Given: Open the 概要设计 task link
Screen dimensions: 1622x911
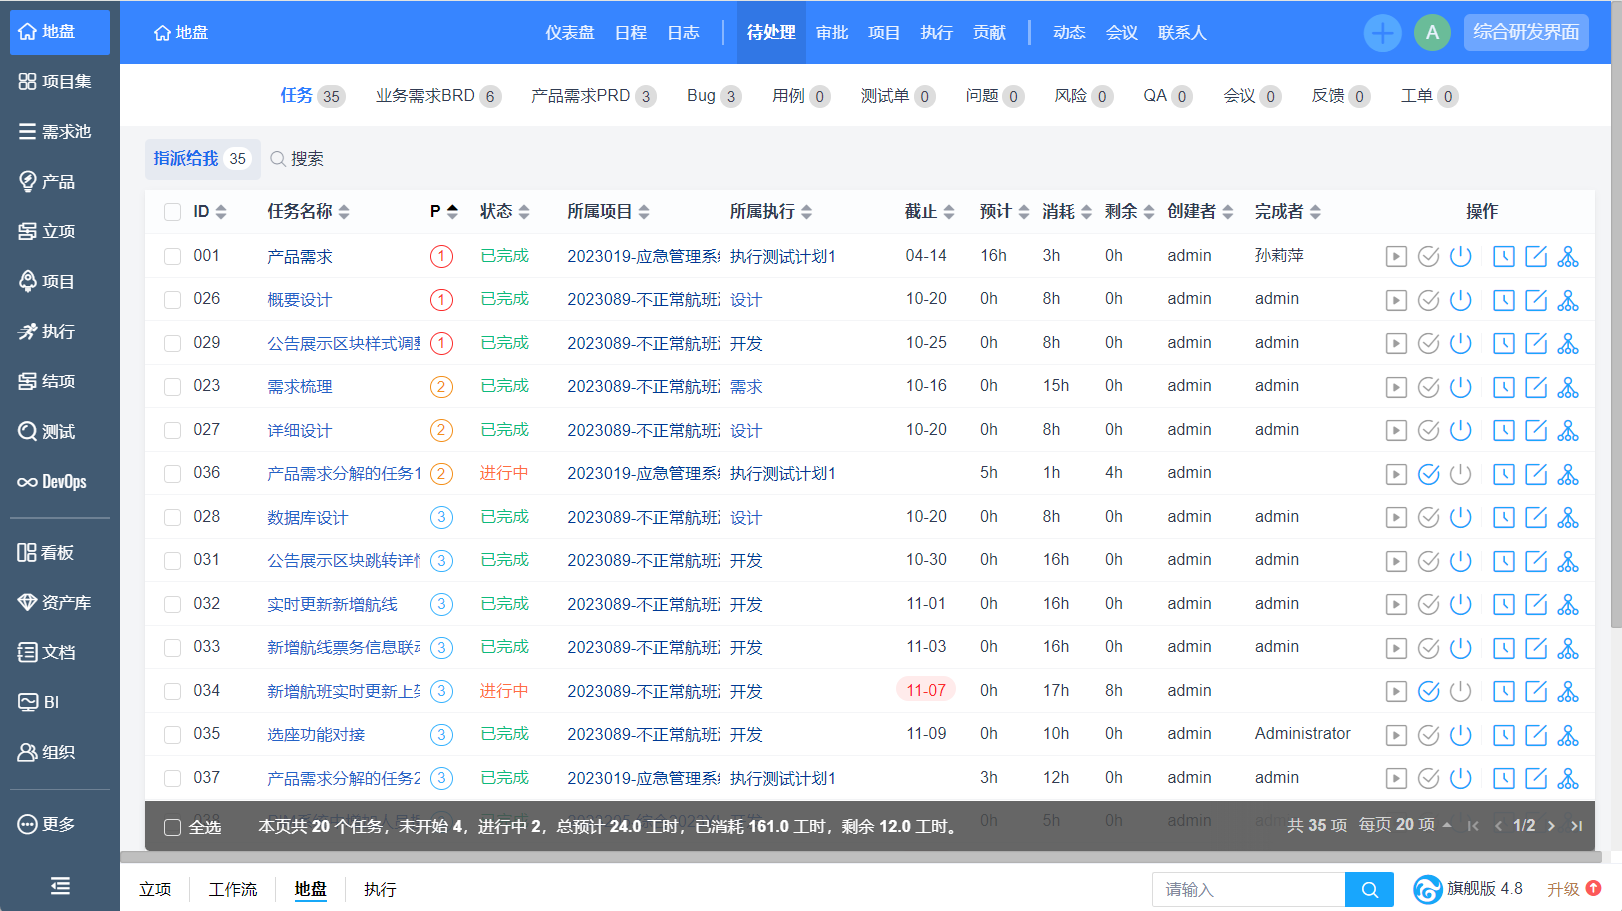Looking at the screenshot, I should (299, 300).
